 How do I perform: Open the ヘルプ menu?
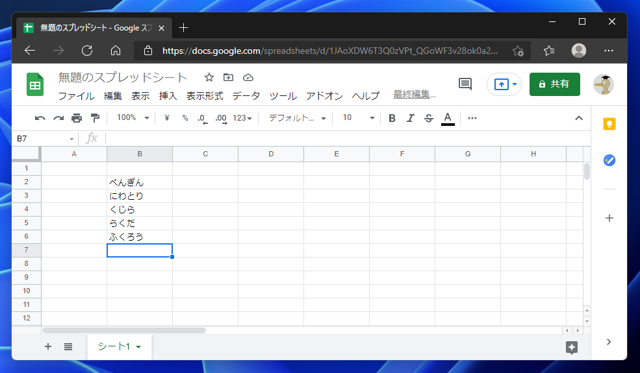click(366, 96)
